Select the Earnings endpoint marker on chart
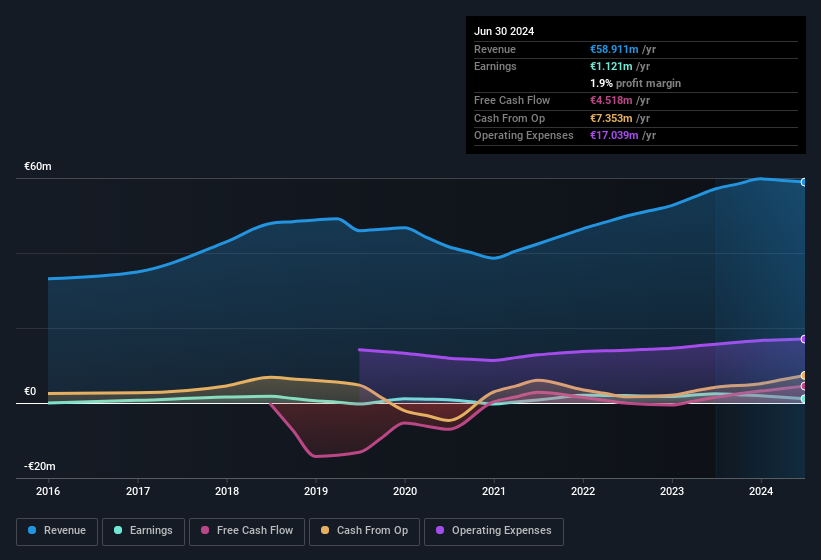 804,399
